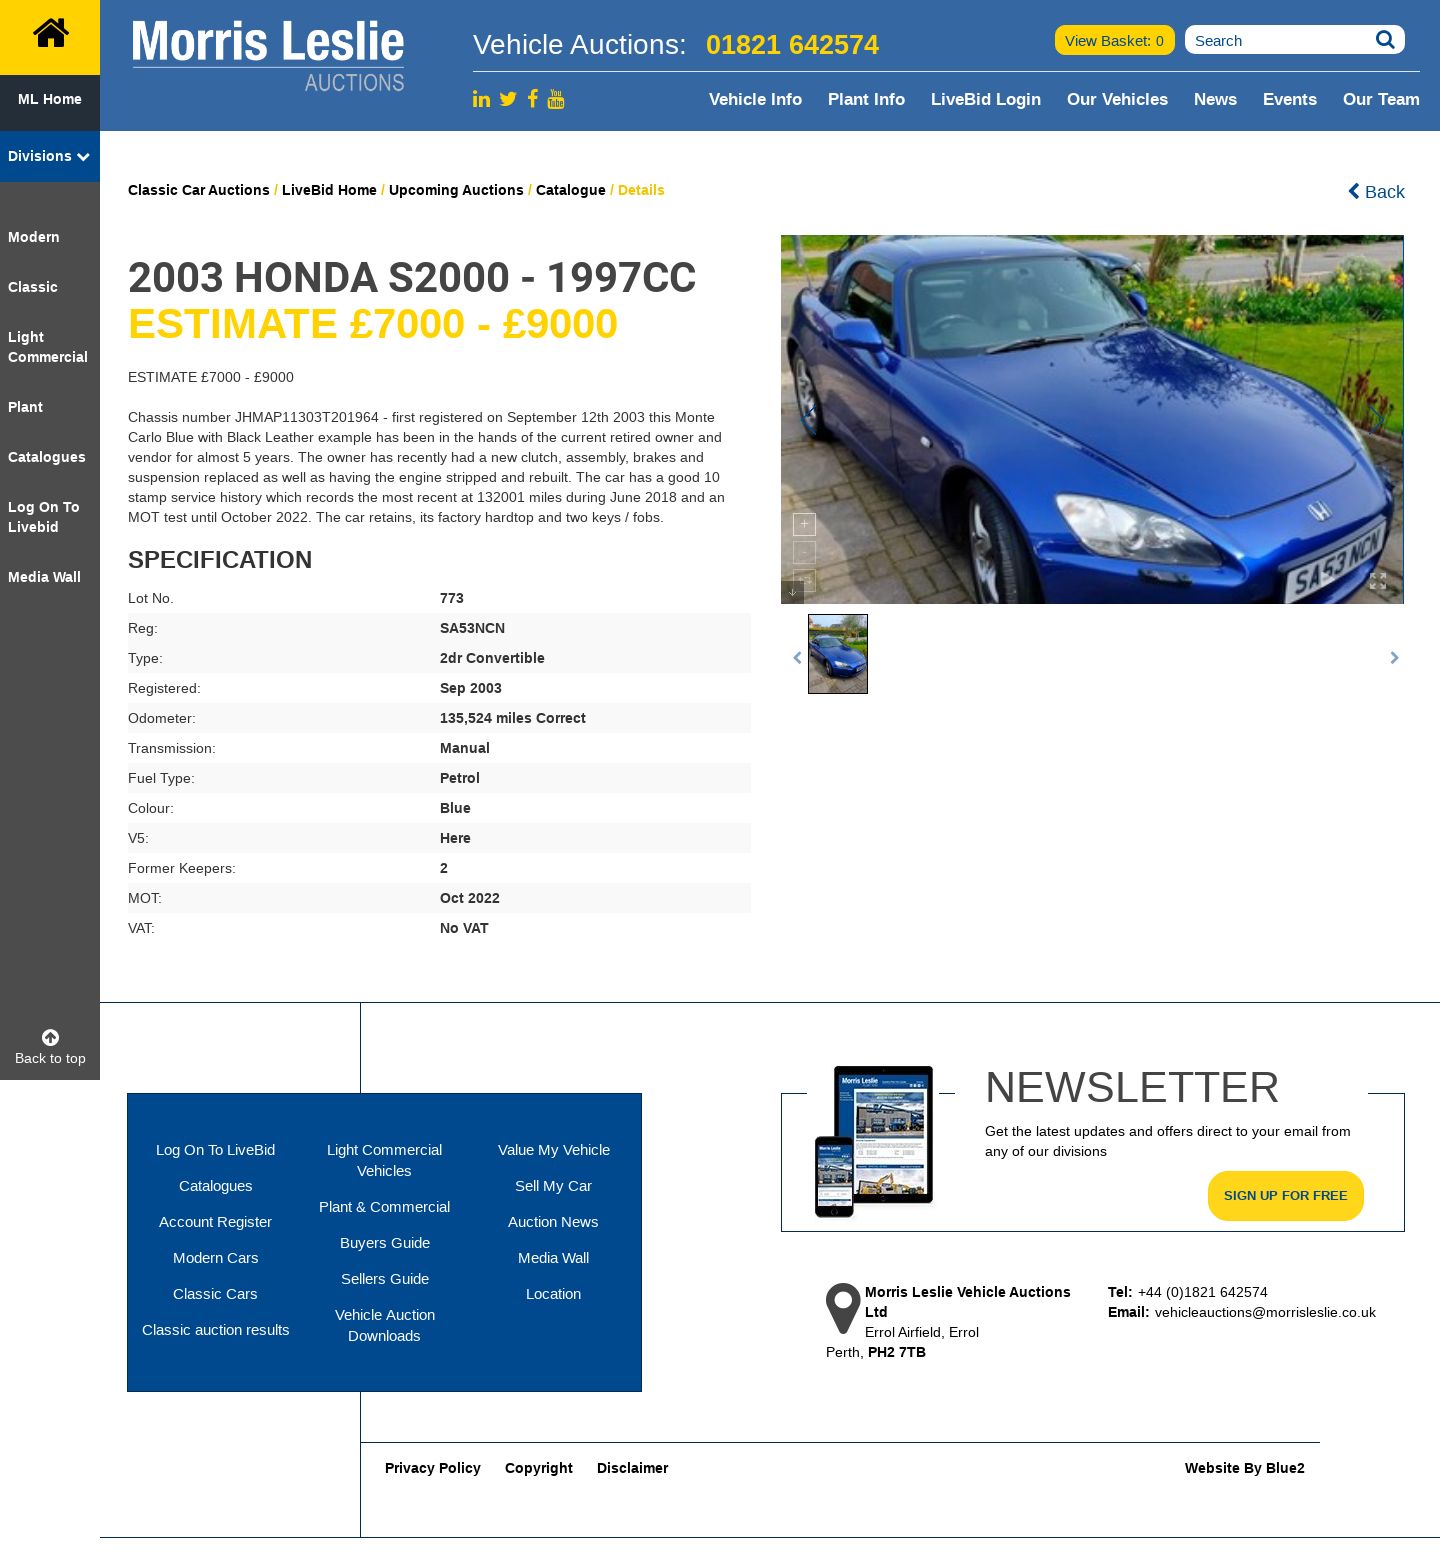Open the Our Team page

(1381, 99)
